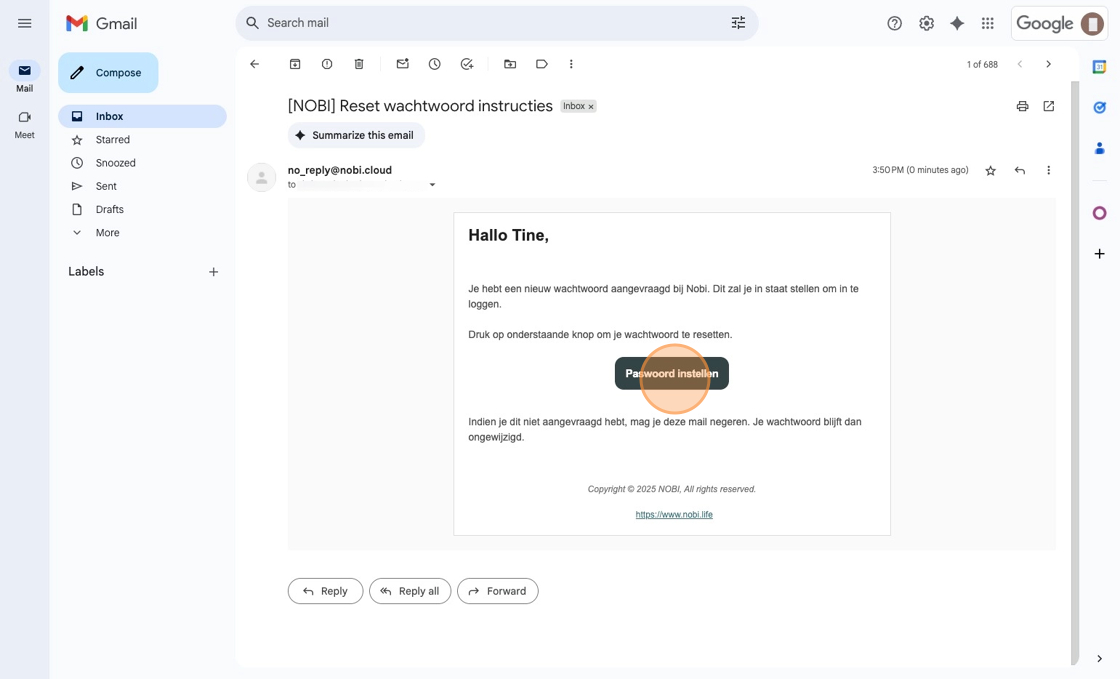This screenshot has height=679, width=1120.
Task: Expand More in the left sidebar
Action: (107, 233)
